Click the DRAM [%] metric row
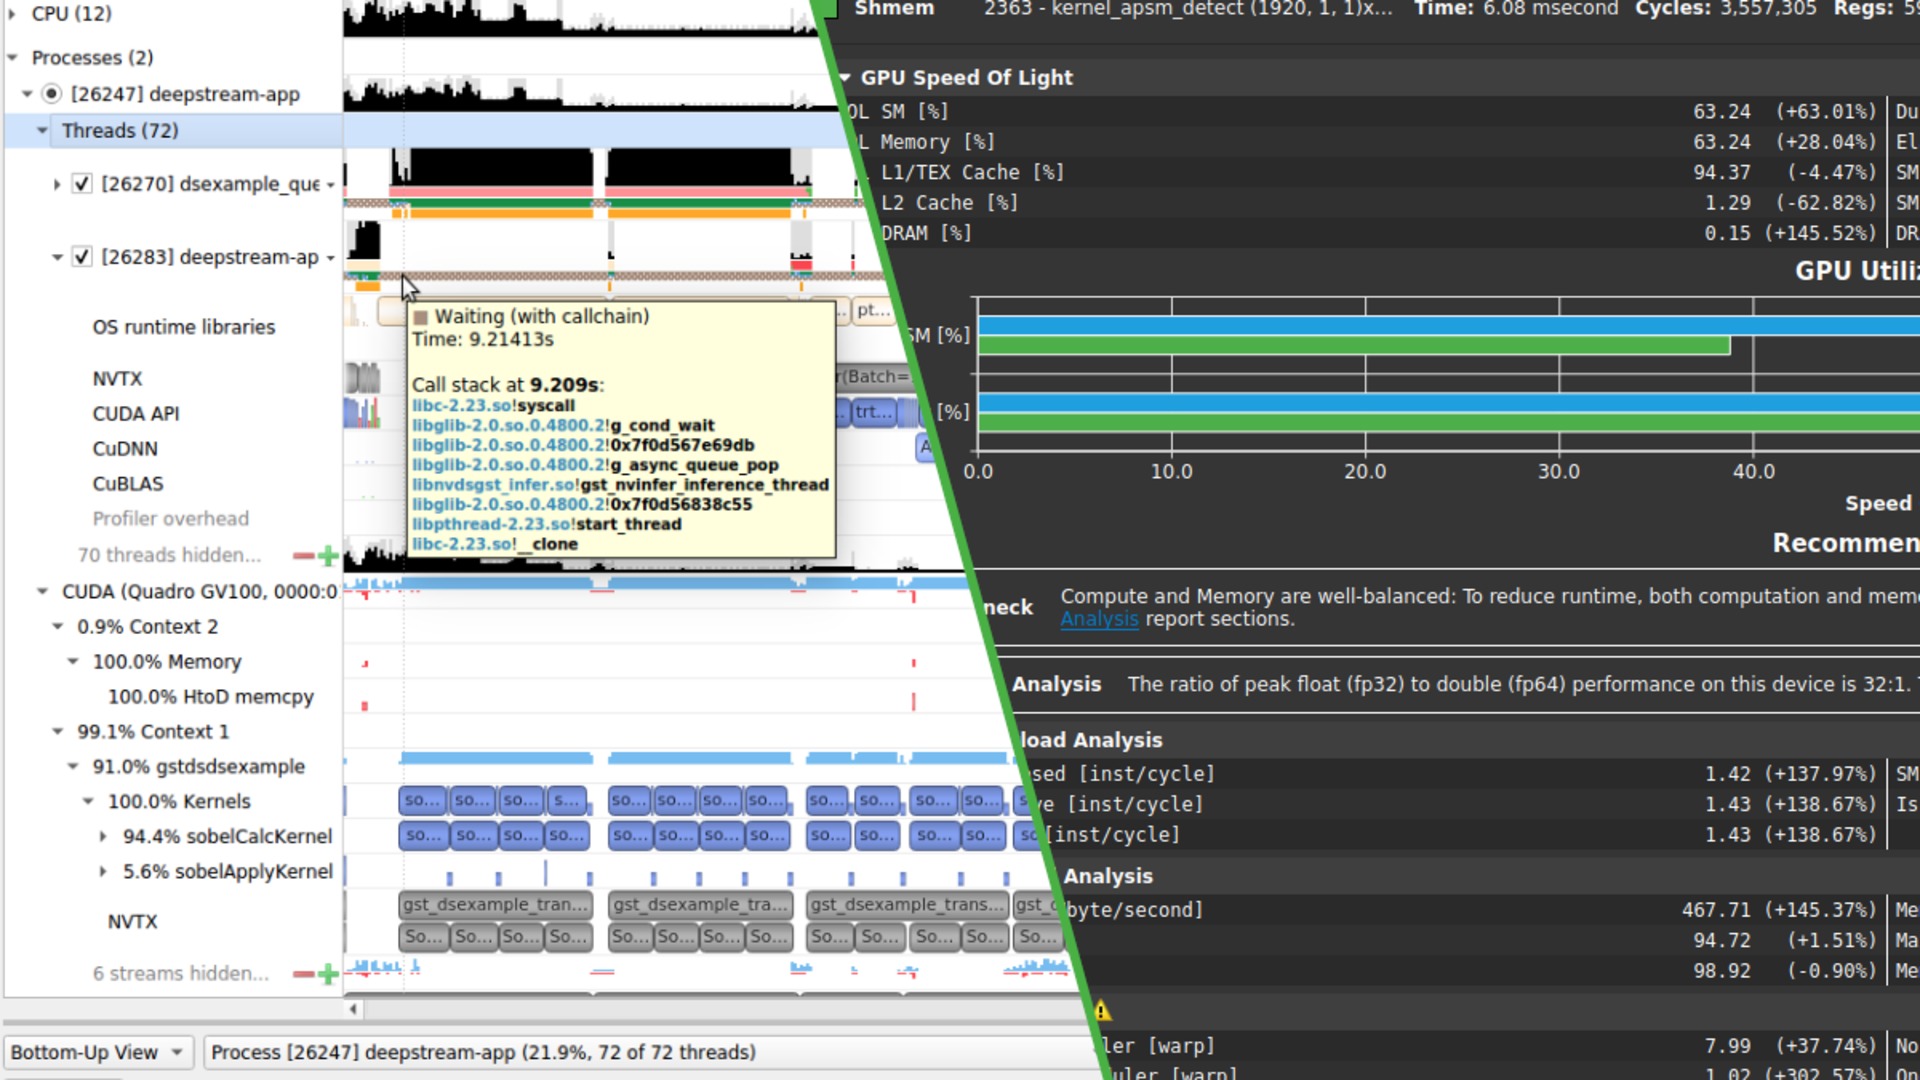Viewport: 1920px width, 1080px height. tap(1379, 233)
